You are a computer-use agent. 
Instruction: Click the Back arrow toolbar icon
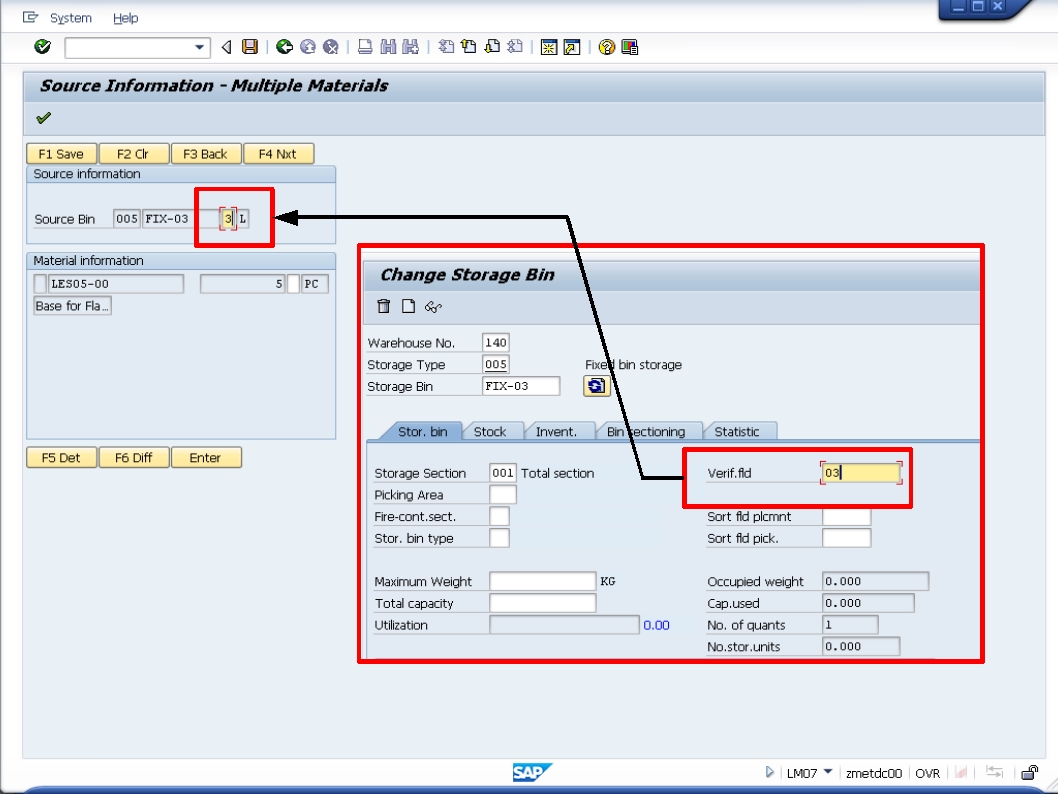coord(285,44)
